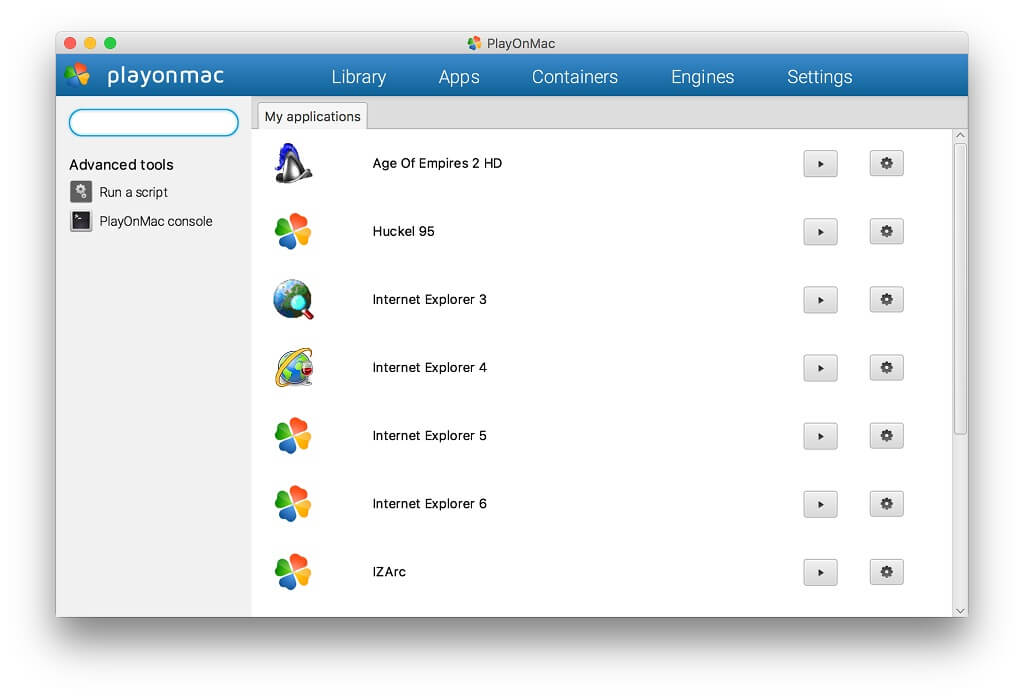Open Internet Explorer 4 gear settings
This screenshot has width=1024, height=697.
[x=886, y=367]
